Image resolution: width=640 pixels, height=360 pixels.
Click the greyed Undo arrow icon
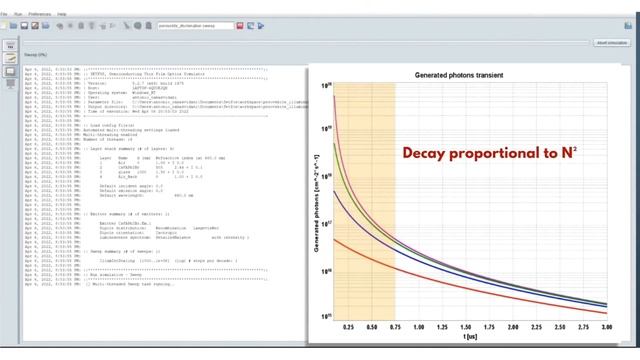(x=60, y=26)
